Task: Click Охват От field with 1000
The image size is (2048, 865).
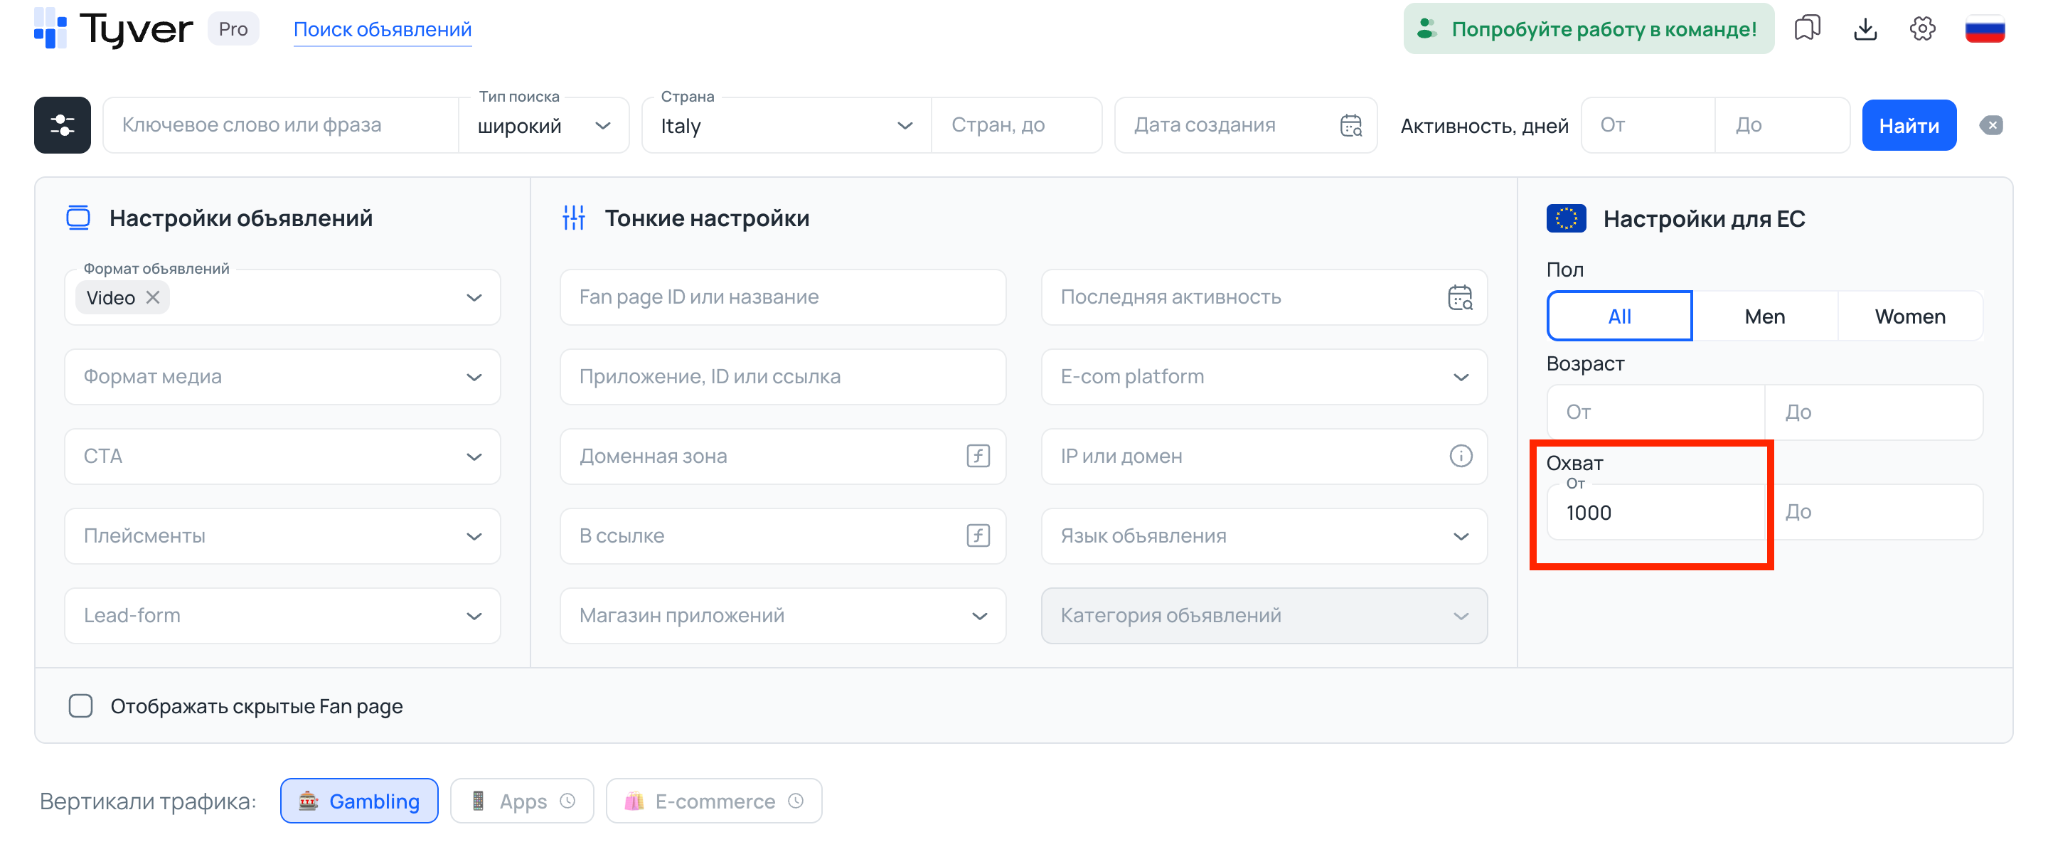Action: (x=1656, y=512)
